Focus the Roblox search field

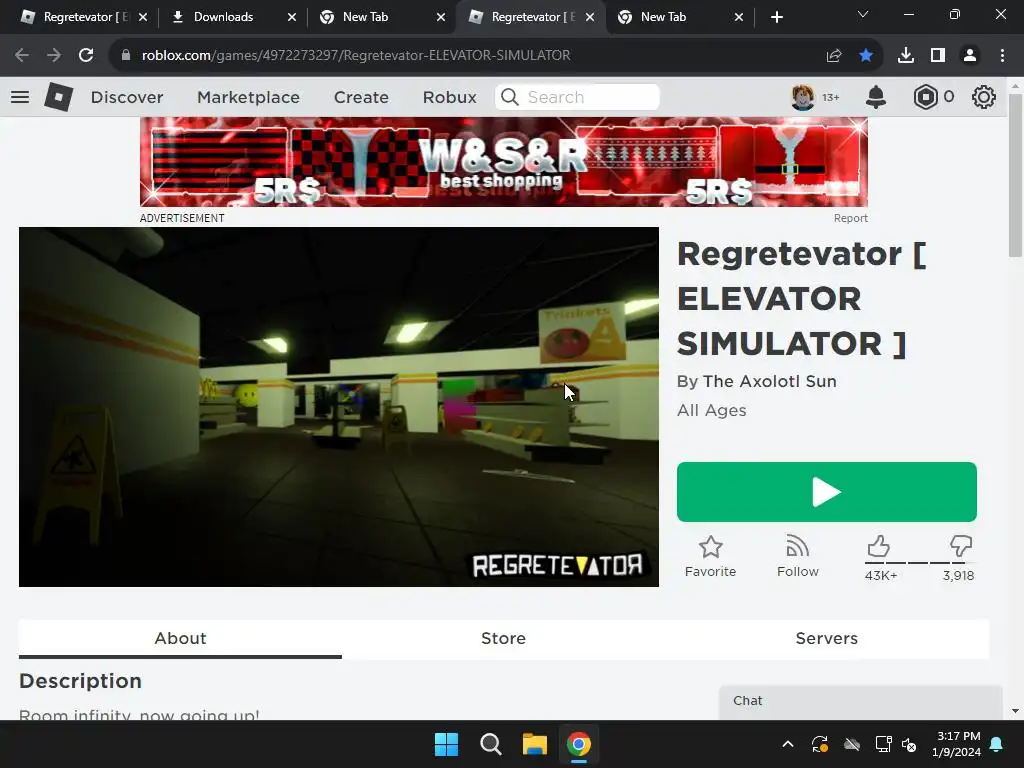pos(577,97)
